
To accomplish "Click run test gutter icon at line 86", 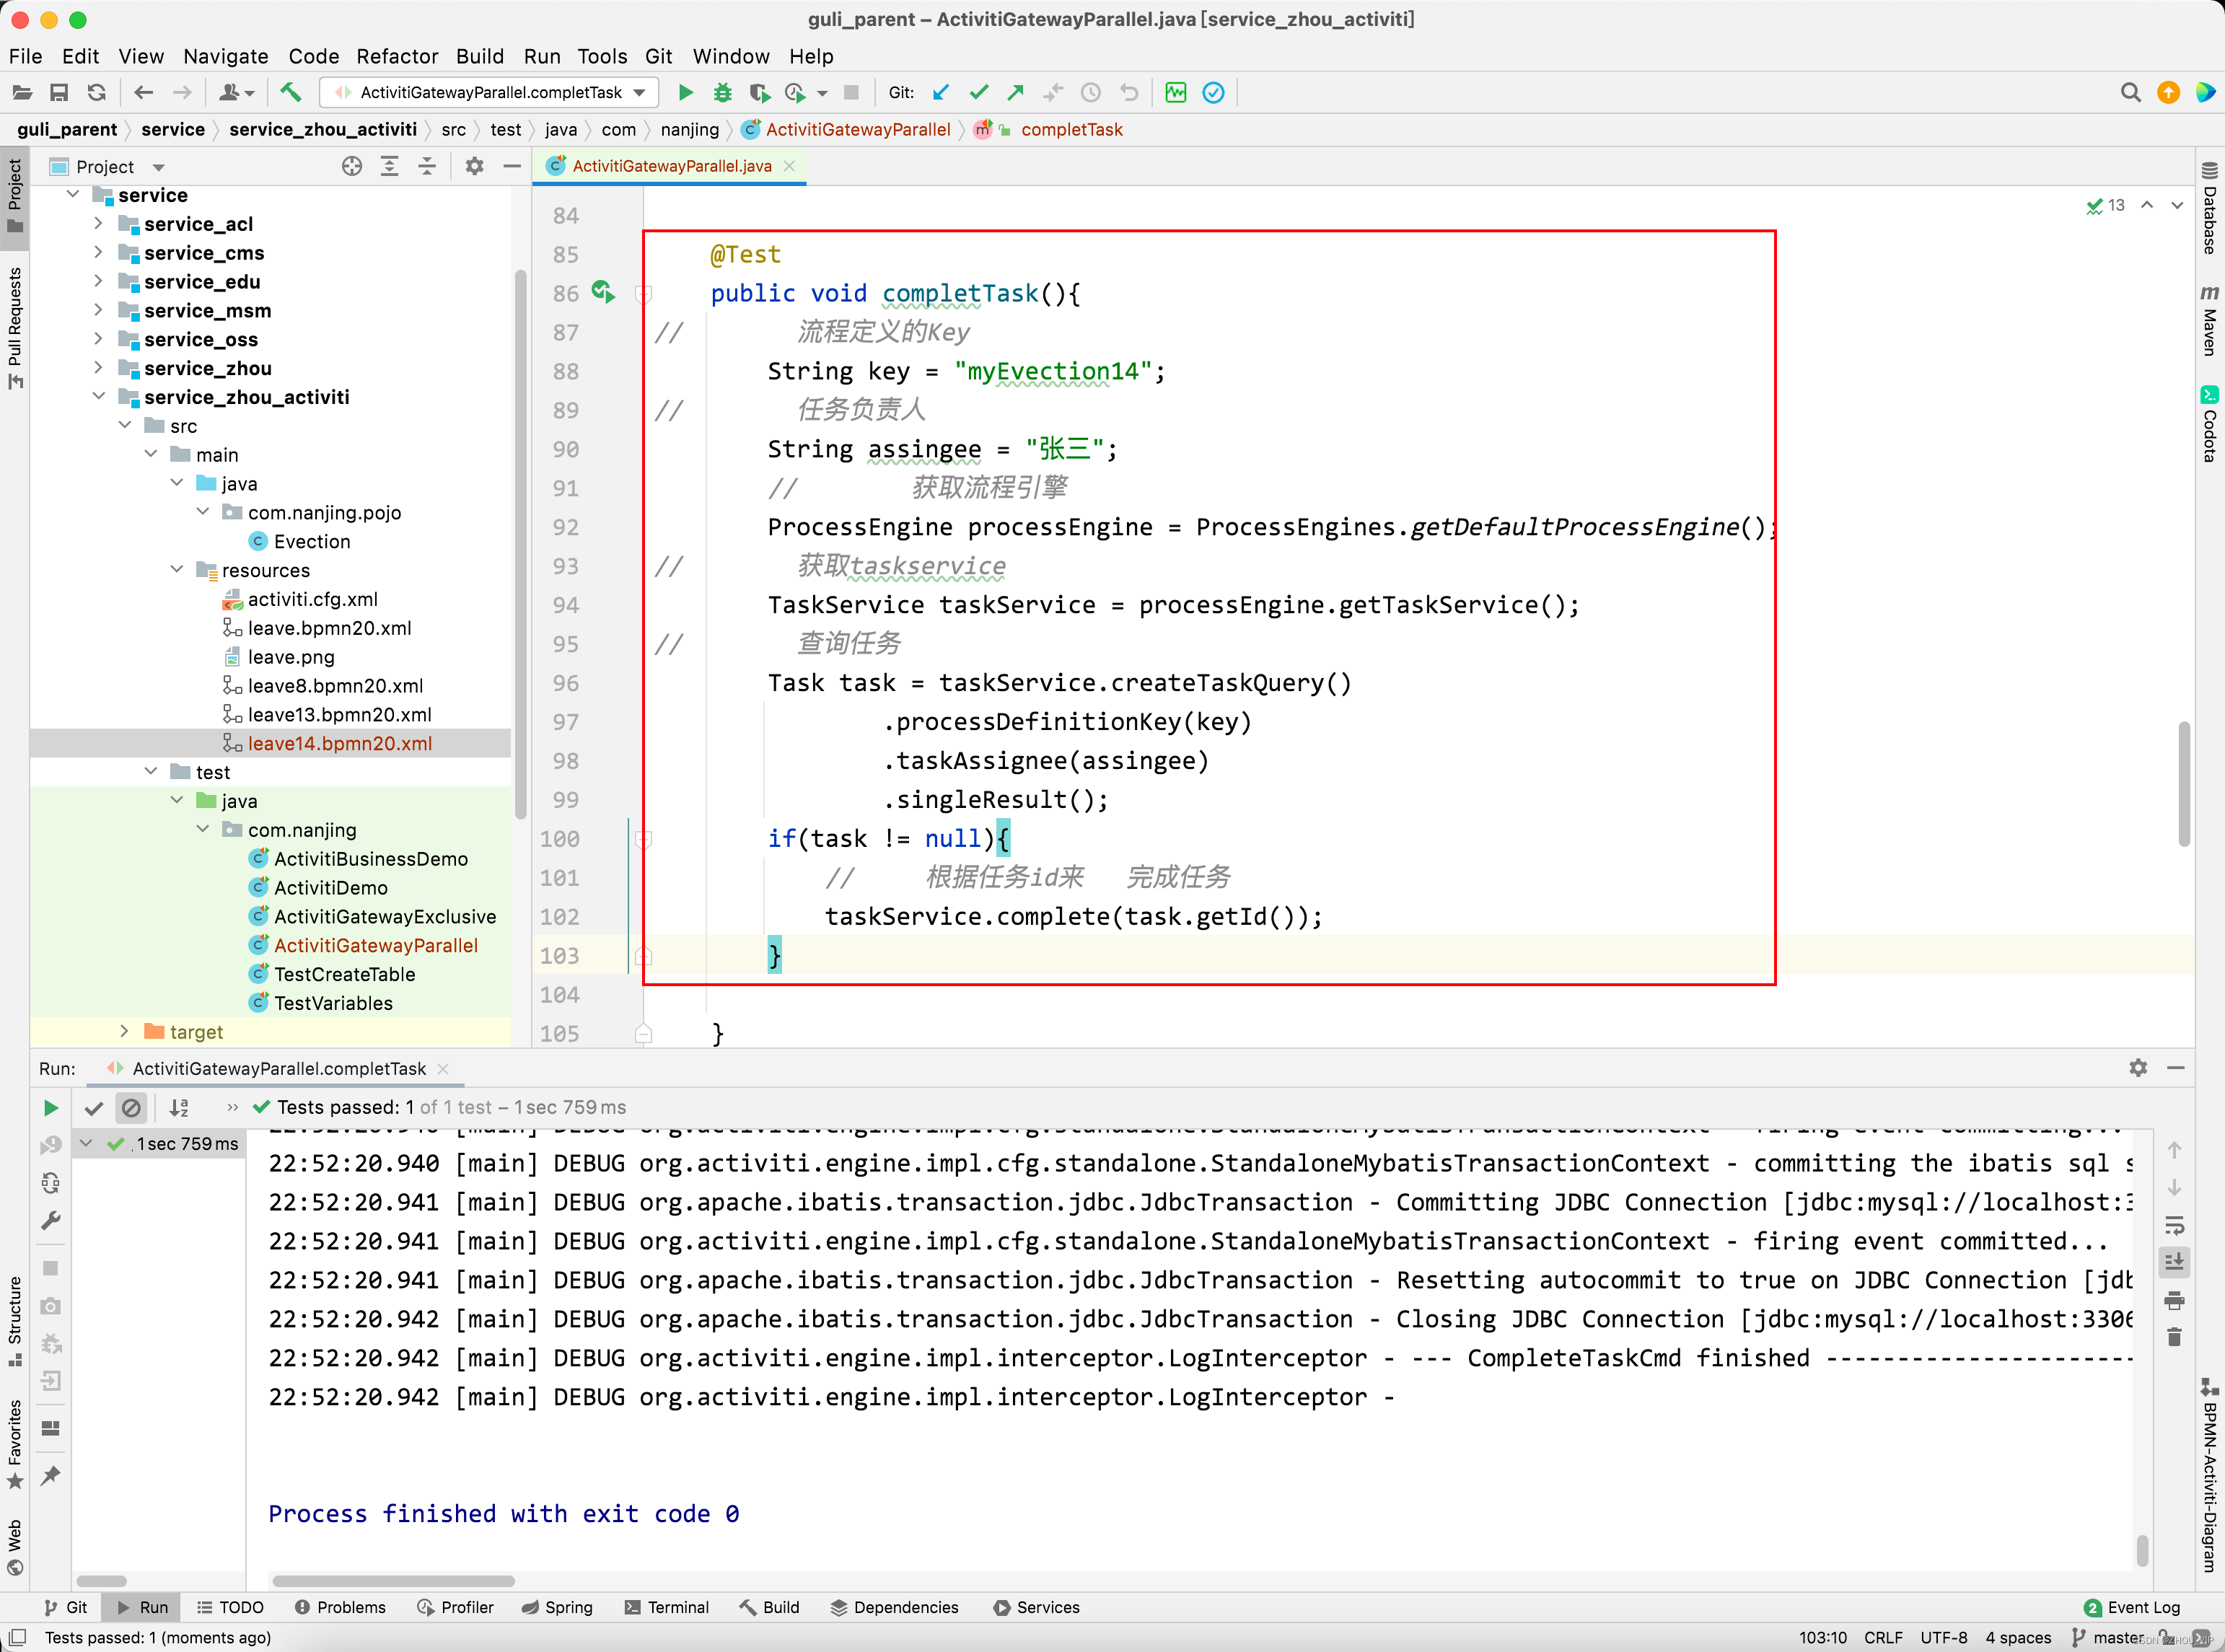I will 602,291.
